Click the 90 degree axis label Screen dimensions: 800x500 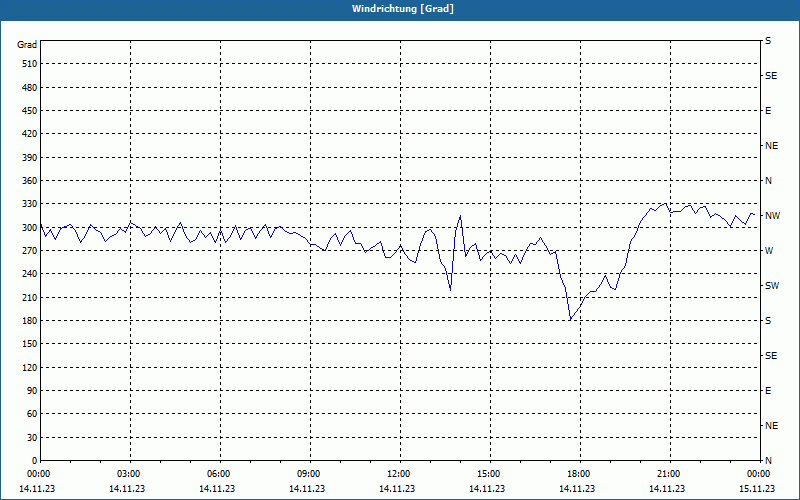point(32,391)
